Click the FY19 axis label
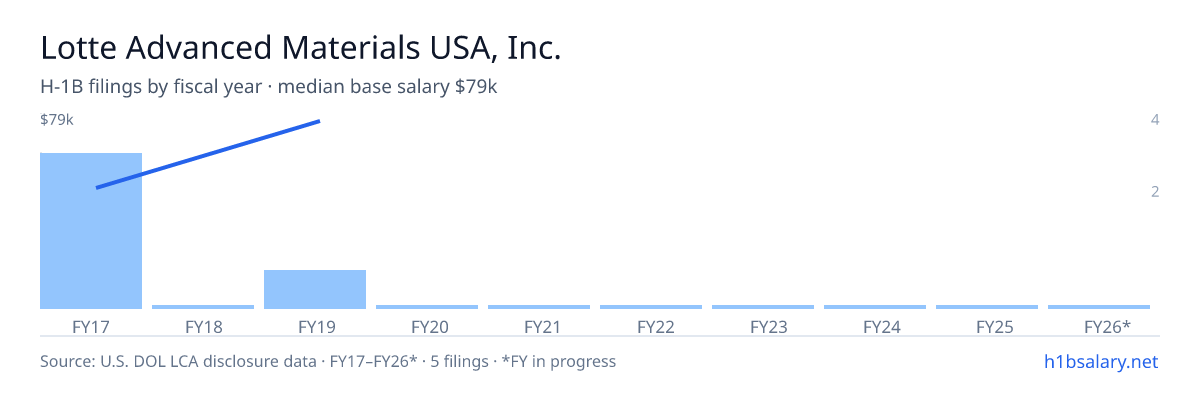1200x400 pixels. coord(315,327)
